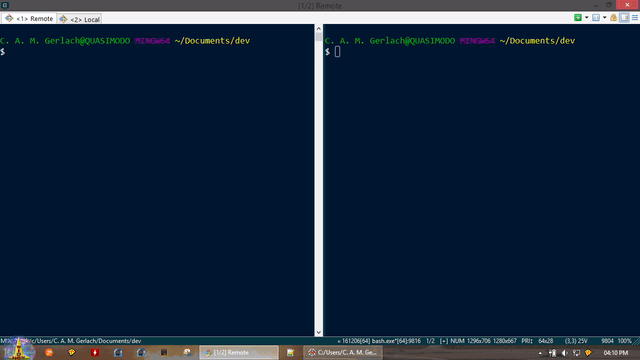This screenshot has width=640, height=360.
Task: Open the orange round taskbar icon
Action: coord(49,352)
